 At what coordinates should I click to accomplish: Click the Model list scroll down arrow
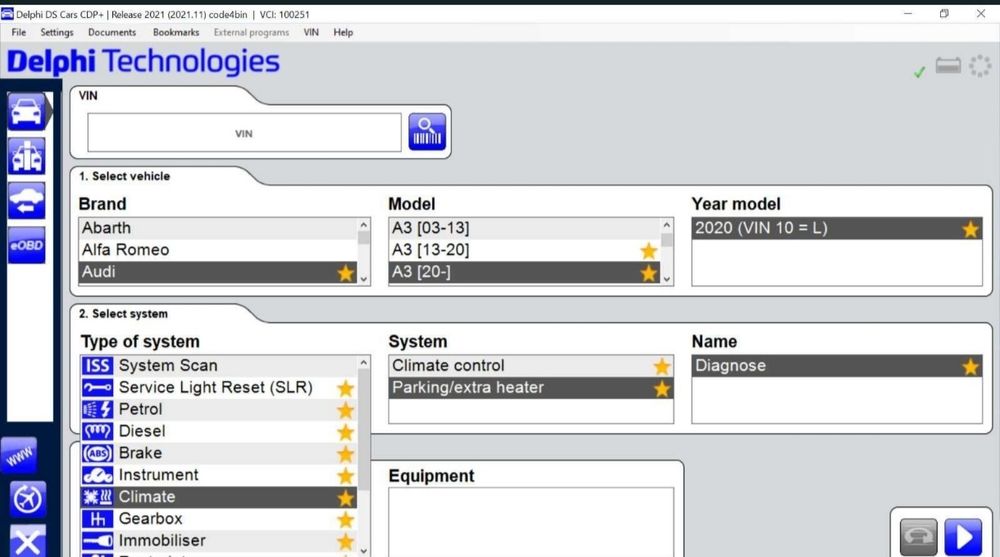tap(666, 279)
